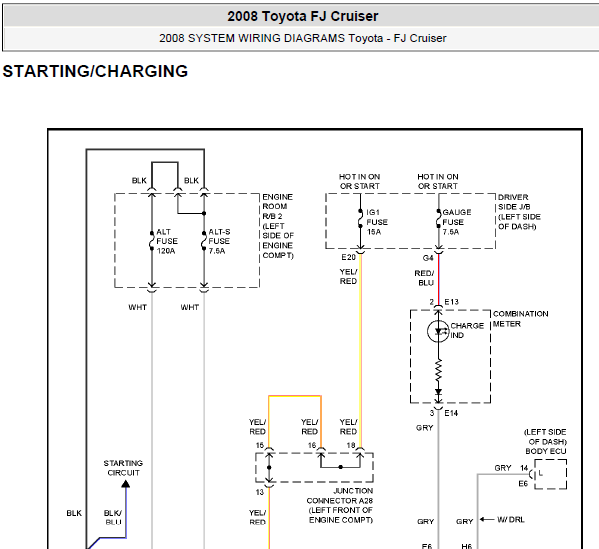
Task: Click the WHT label below the ALT fuse
Action: 138,307
